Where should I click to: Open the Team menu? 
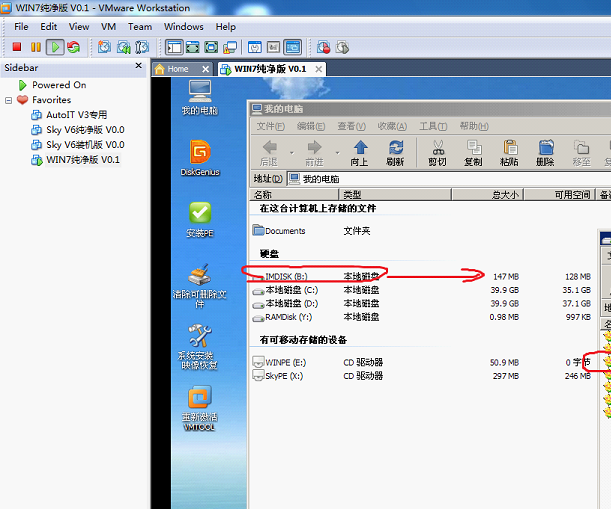tap(140, 26)
